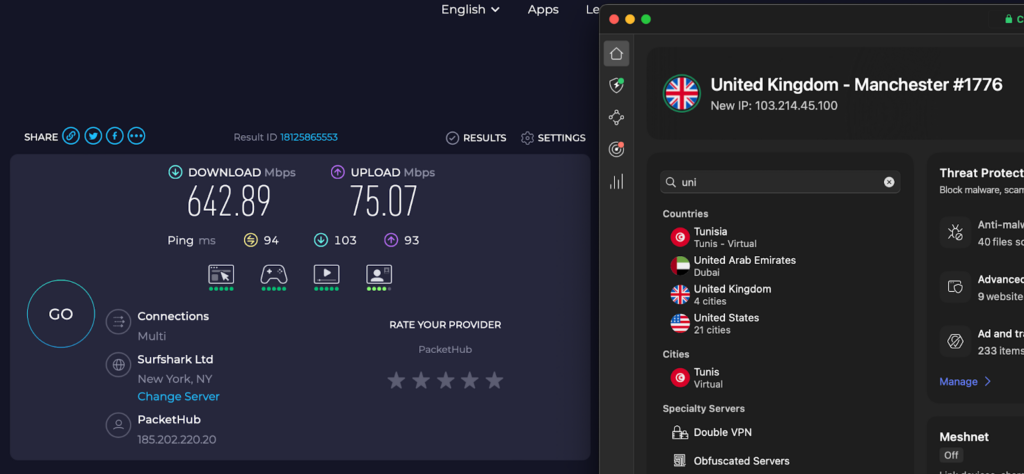Share Speedtest result on Facebook
1024x474 pixels.
click(x=115, y=136)
